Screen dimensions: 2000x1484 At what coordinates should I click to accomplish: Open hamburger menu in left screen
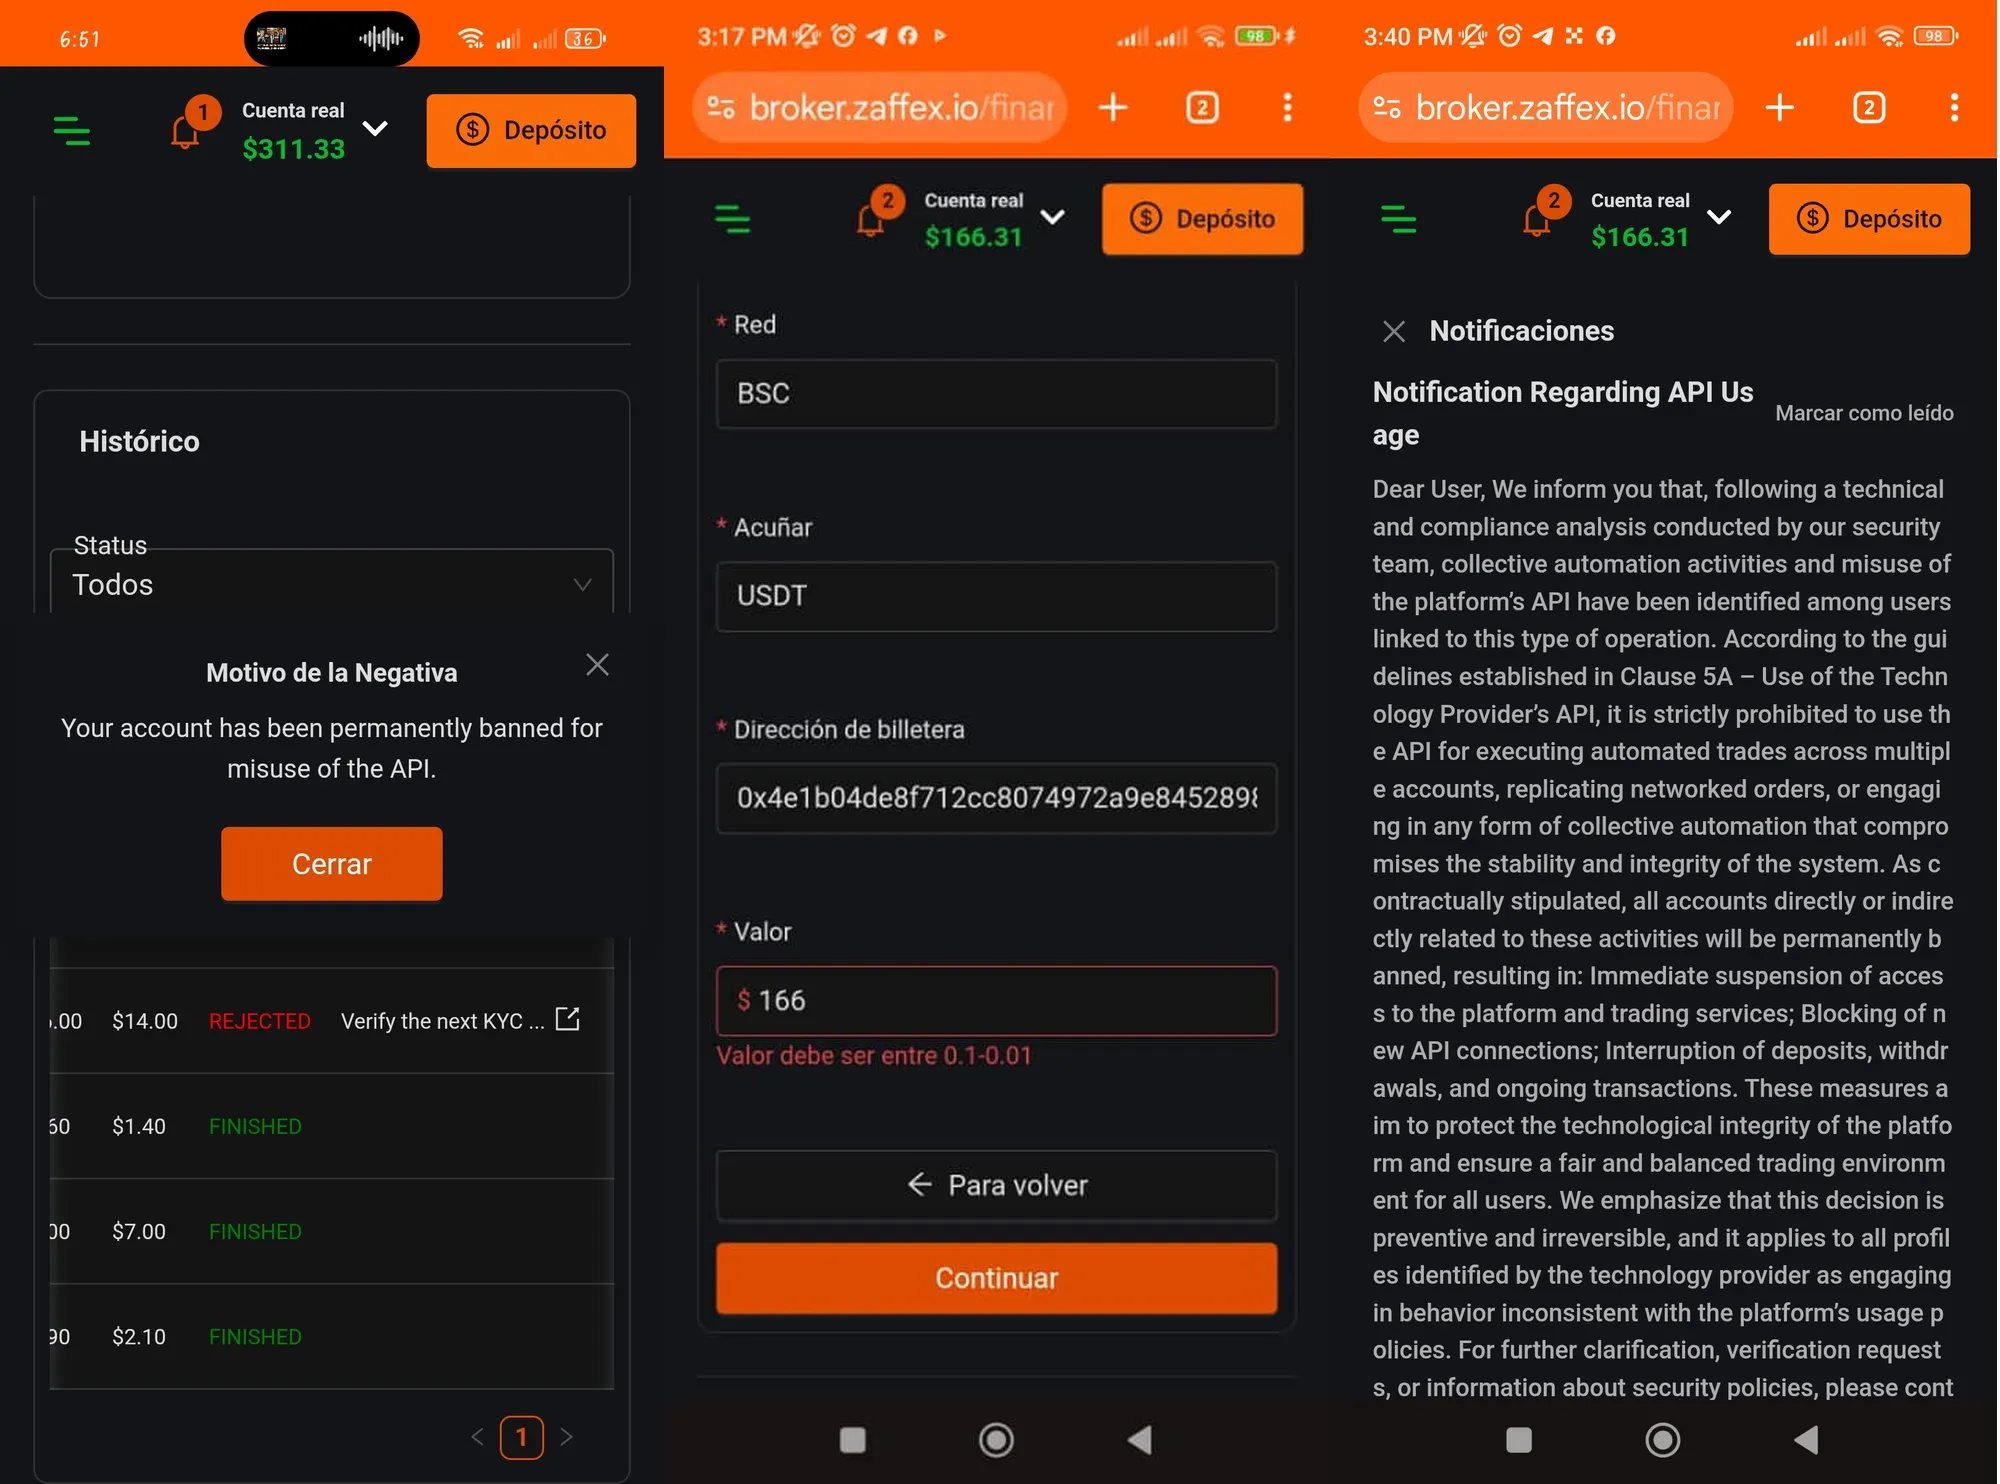[x=71, y=131]
